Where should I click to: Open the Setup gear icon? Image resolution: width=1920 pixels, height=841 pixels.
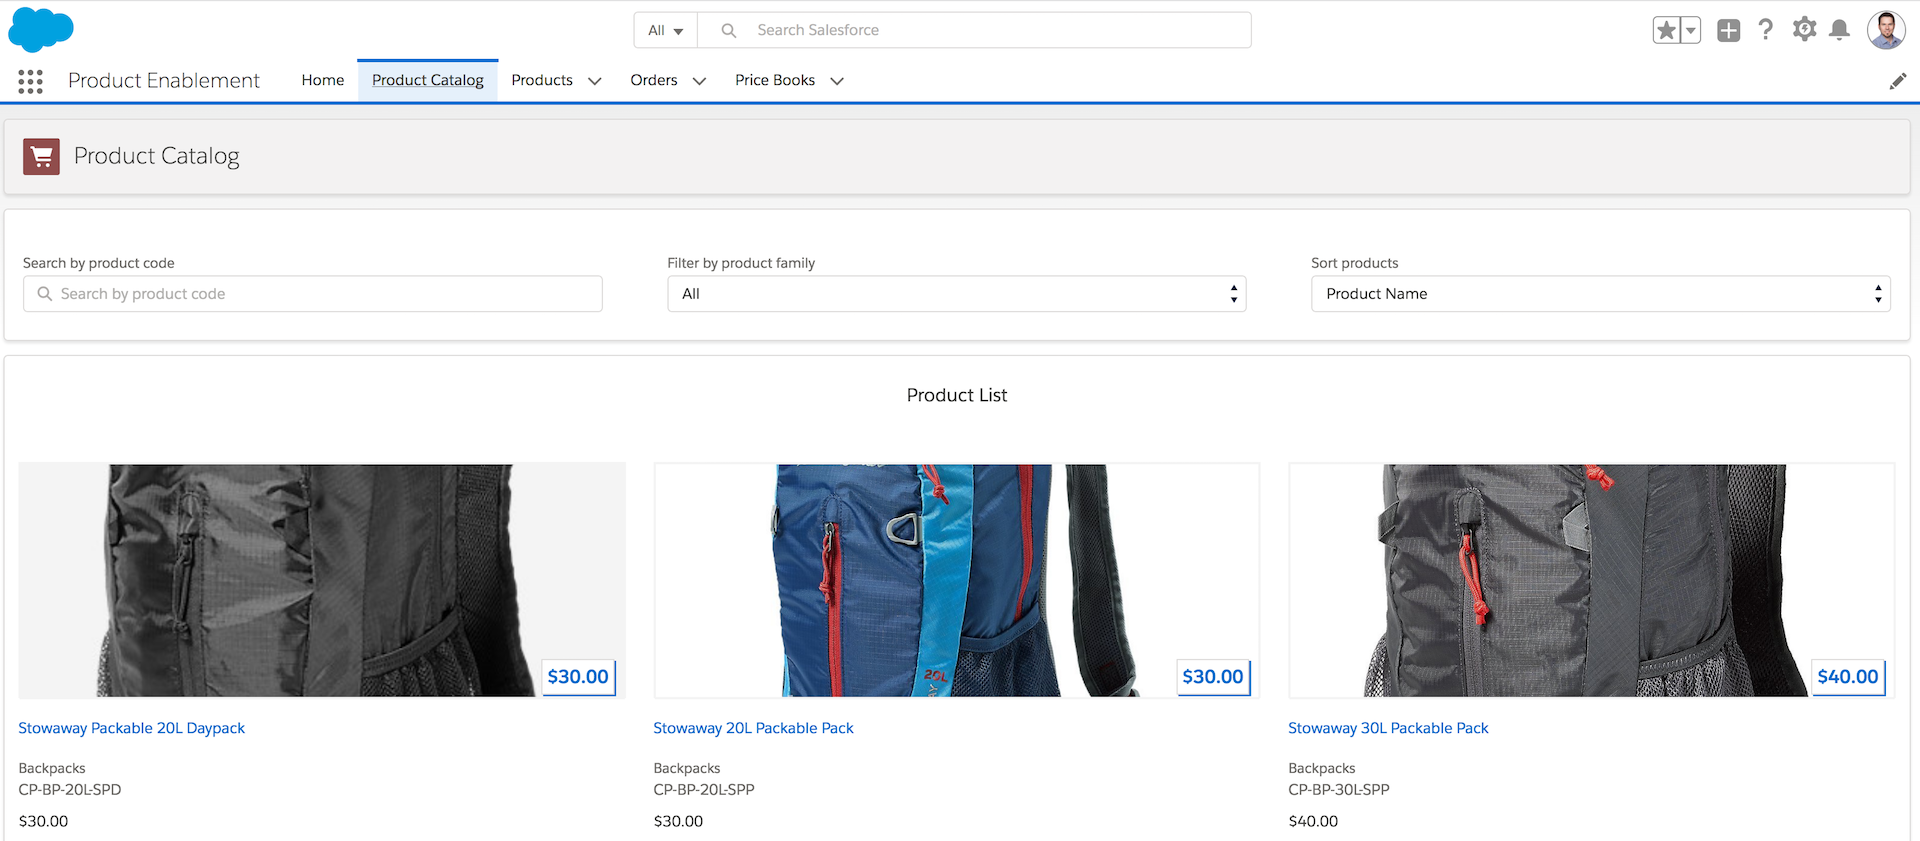click(x=1804, y=30)
